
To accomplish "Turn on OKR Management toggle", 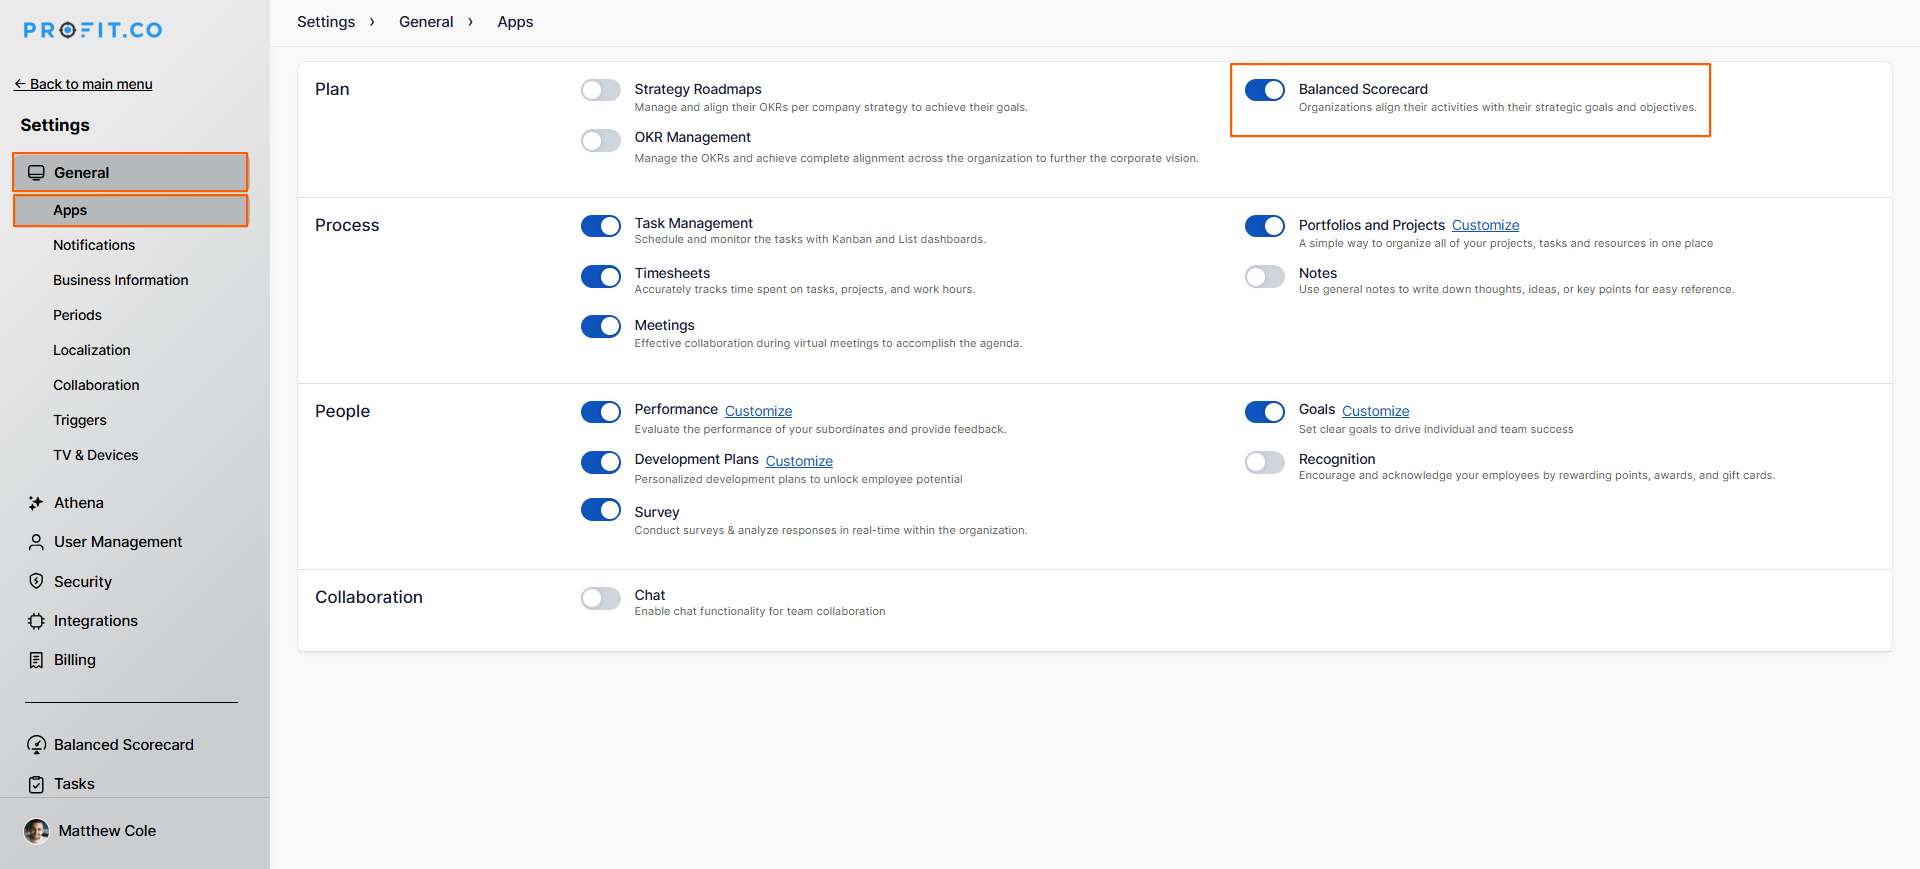I will 600,140.
